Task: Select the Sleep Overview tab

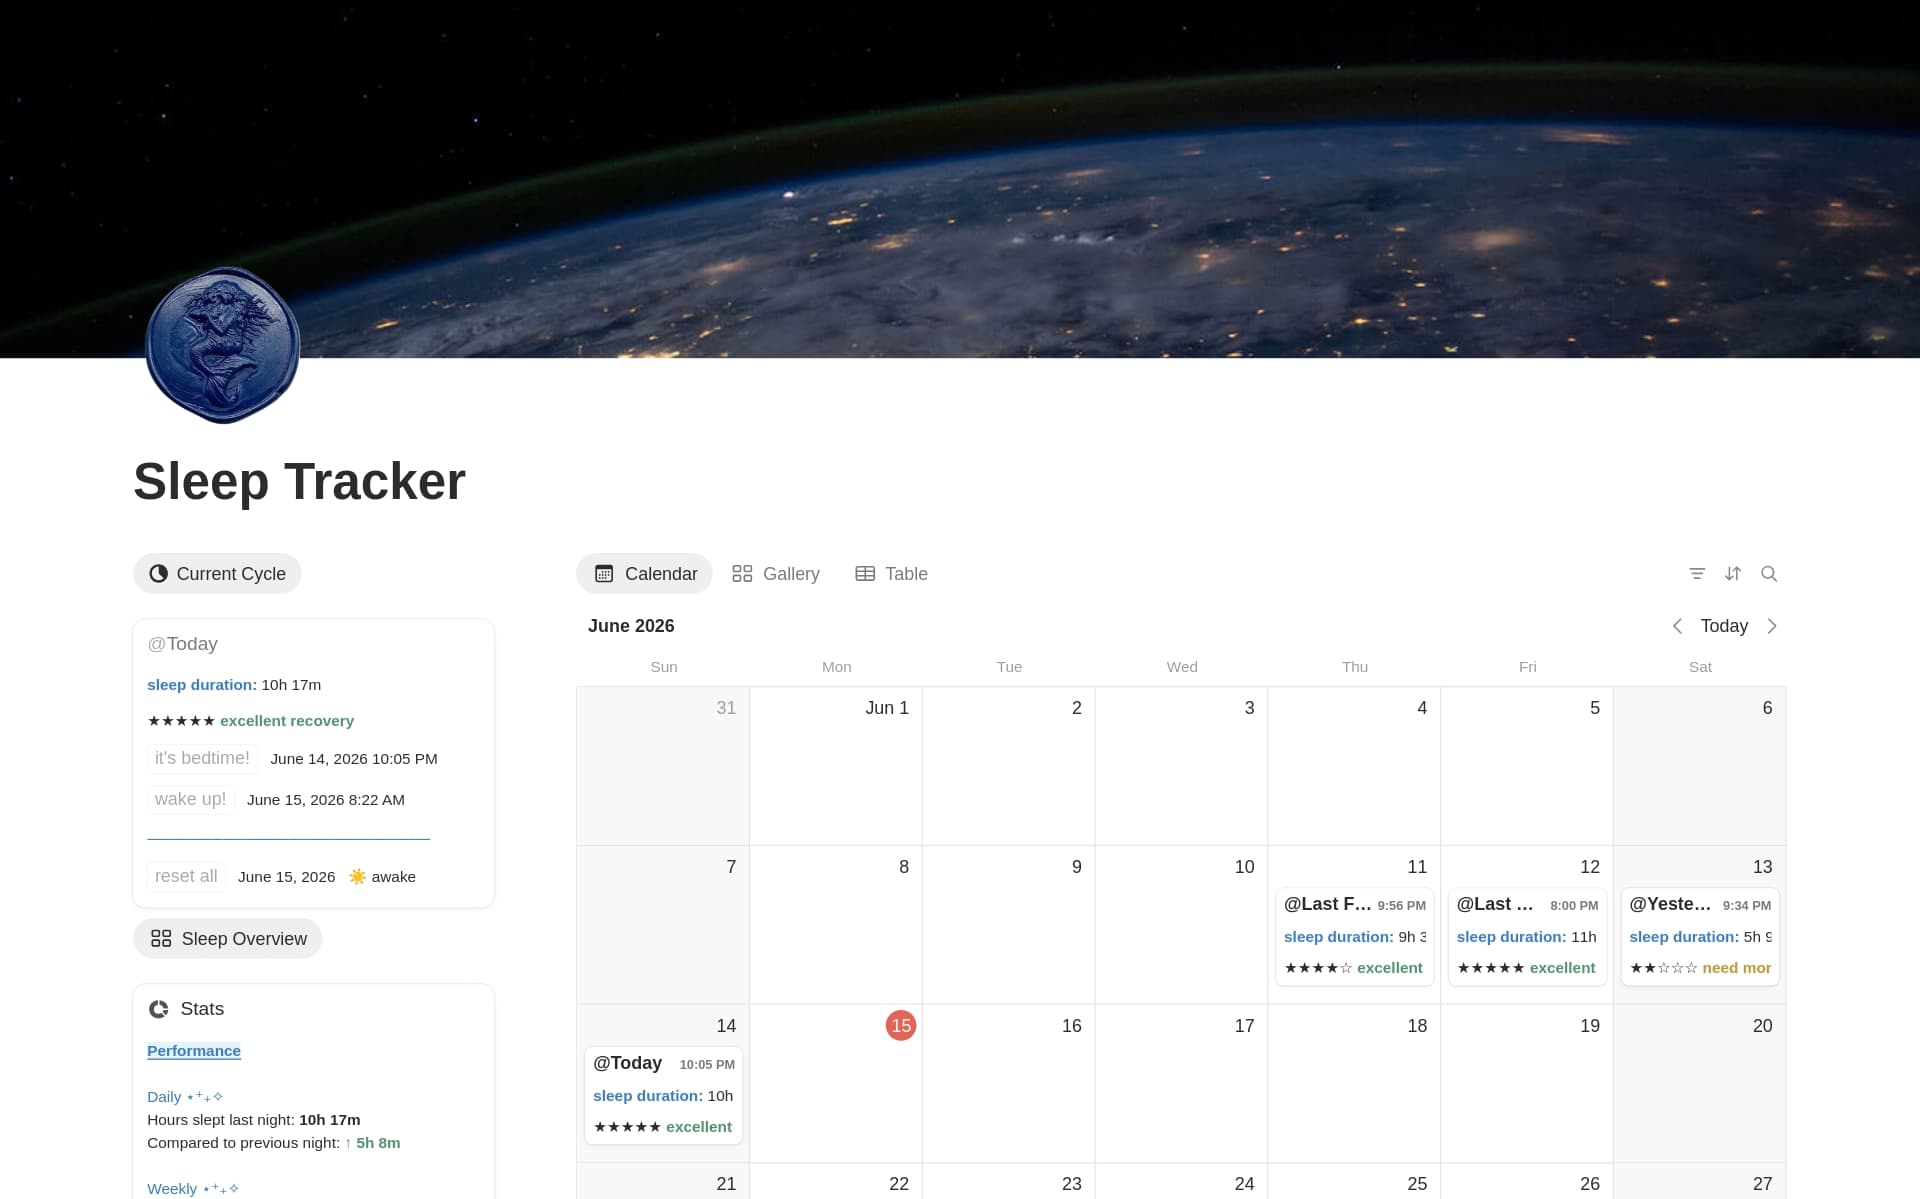Action: 228,939
